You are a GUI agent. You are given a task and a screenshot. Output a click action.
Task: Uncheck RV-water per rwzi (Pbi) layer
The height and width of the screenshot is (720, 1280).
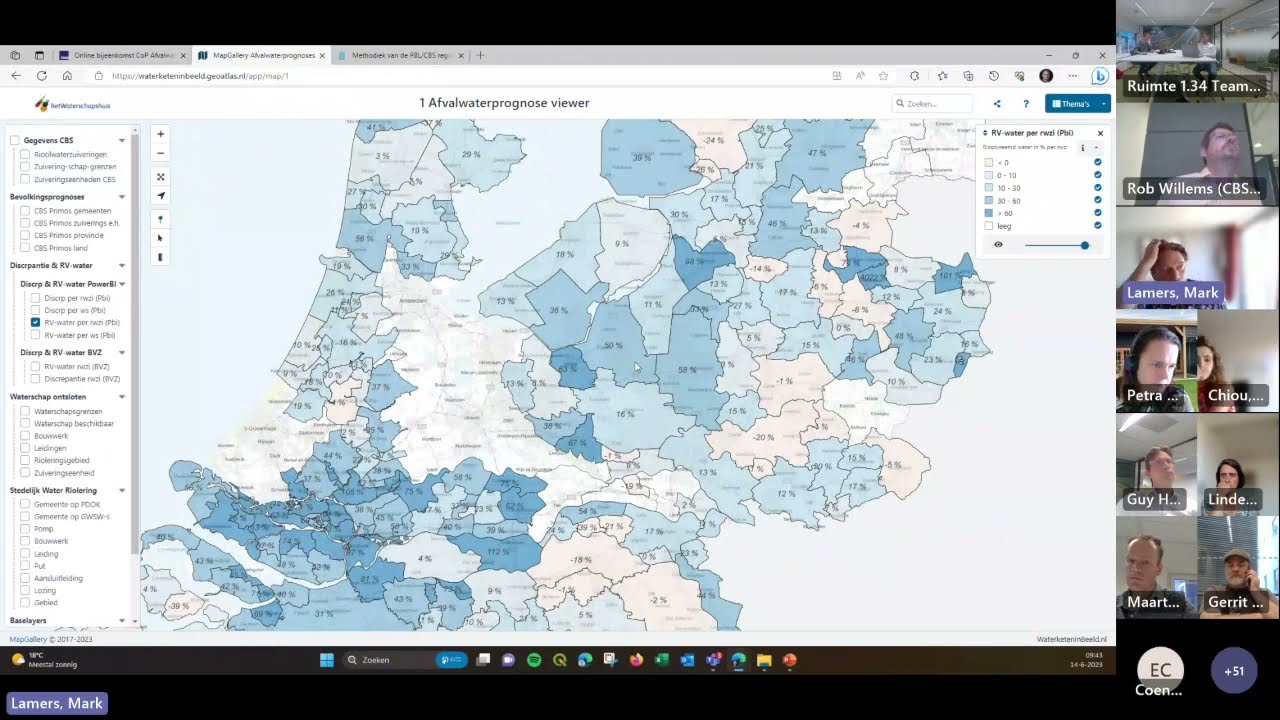click(x=35, y=322)
